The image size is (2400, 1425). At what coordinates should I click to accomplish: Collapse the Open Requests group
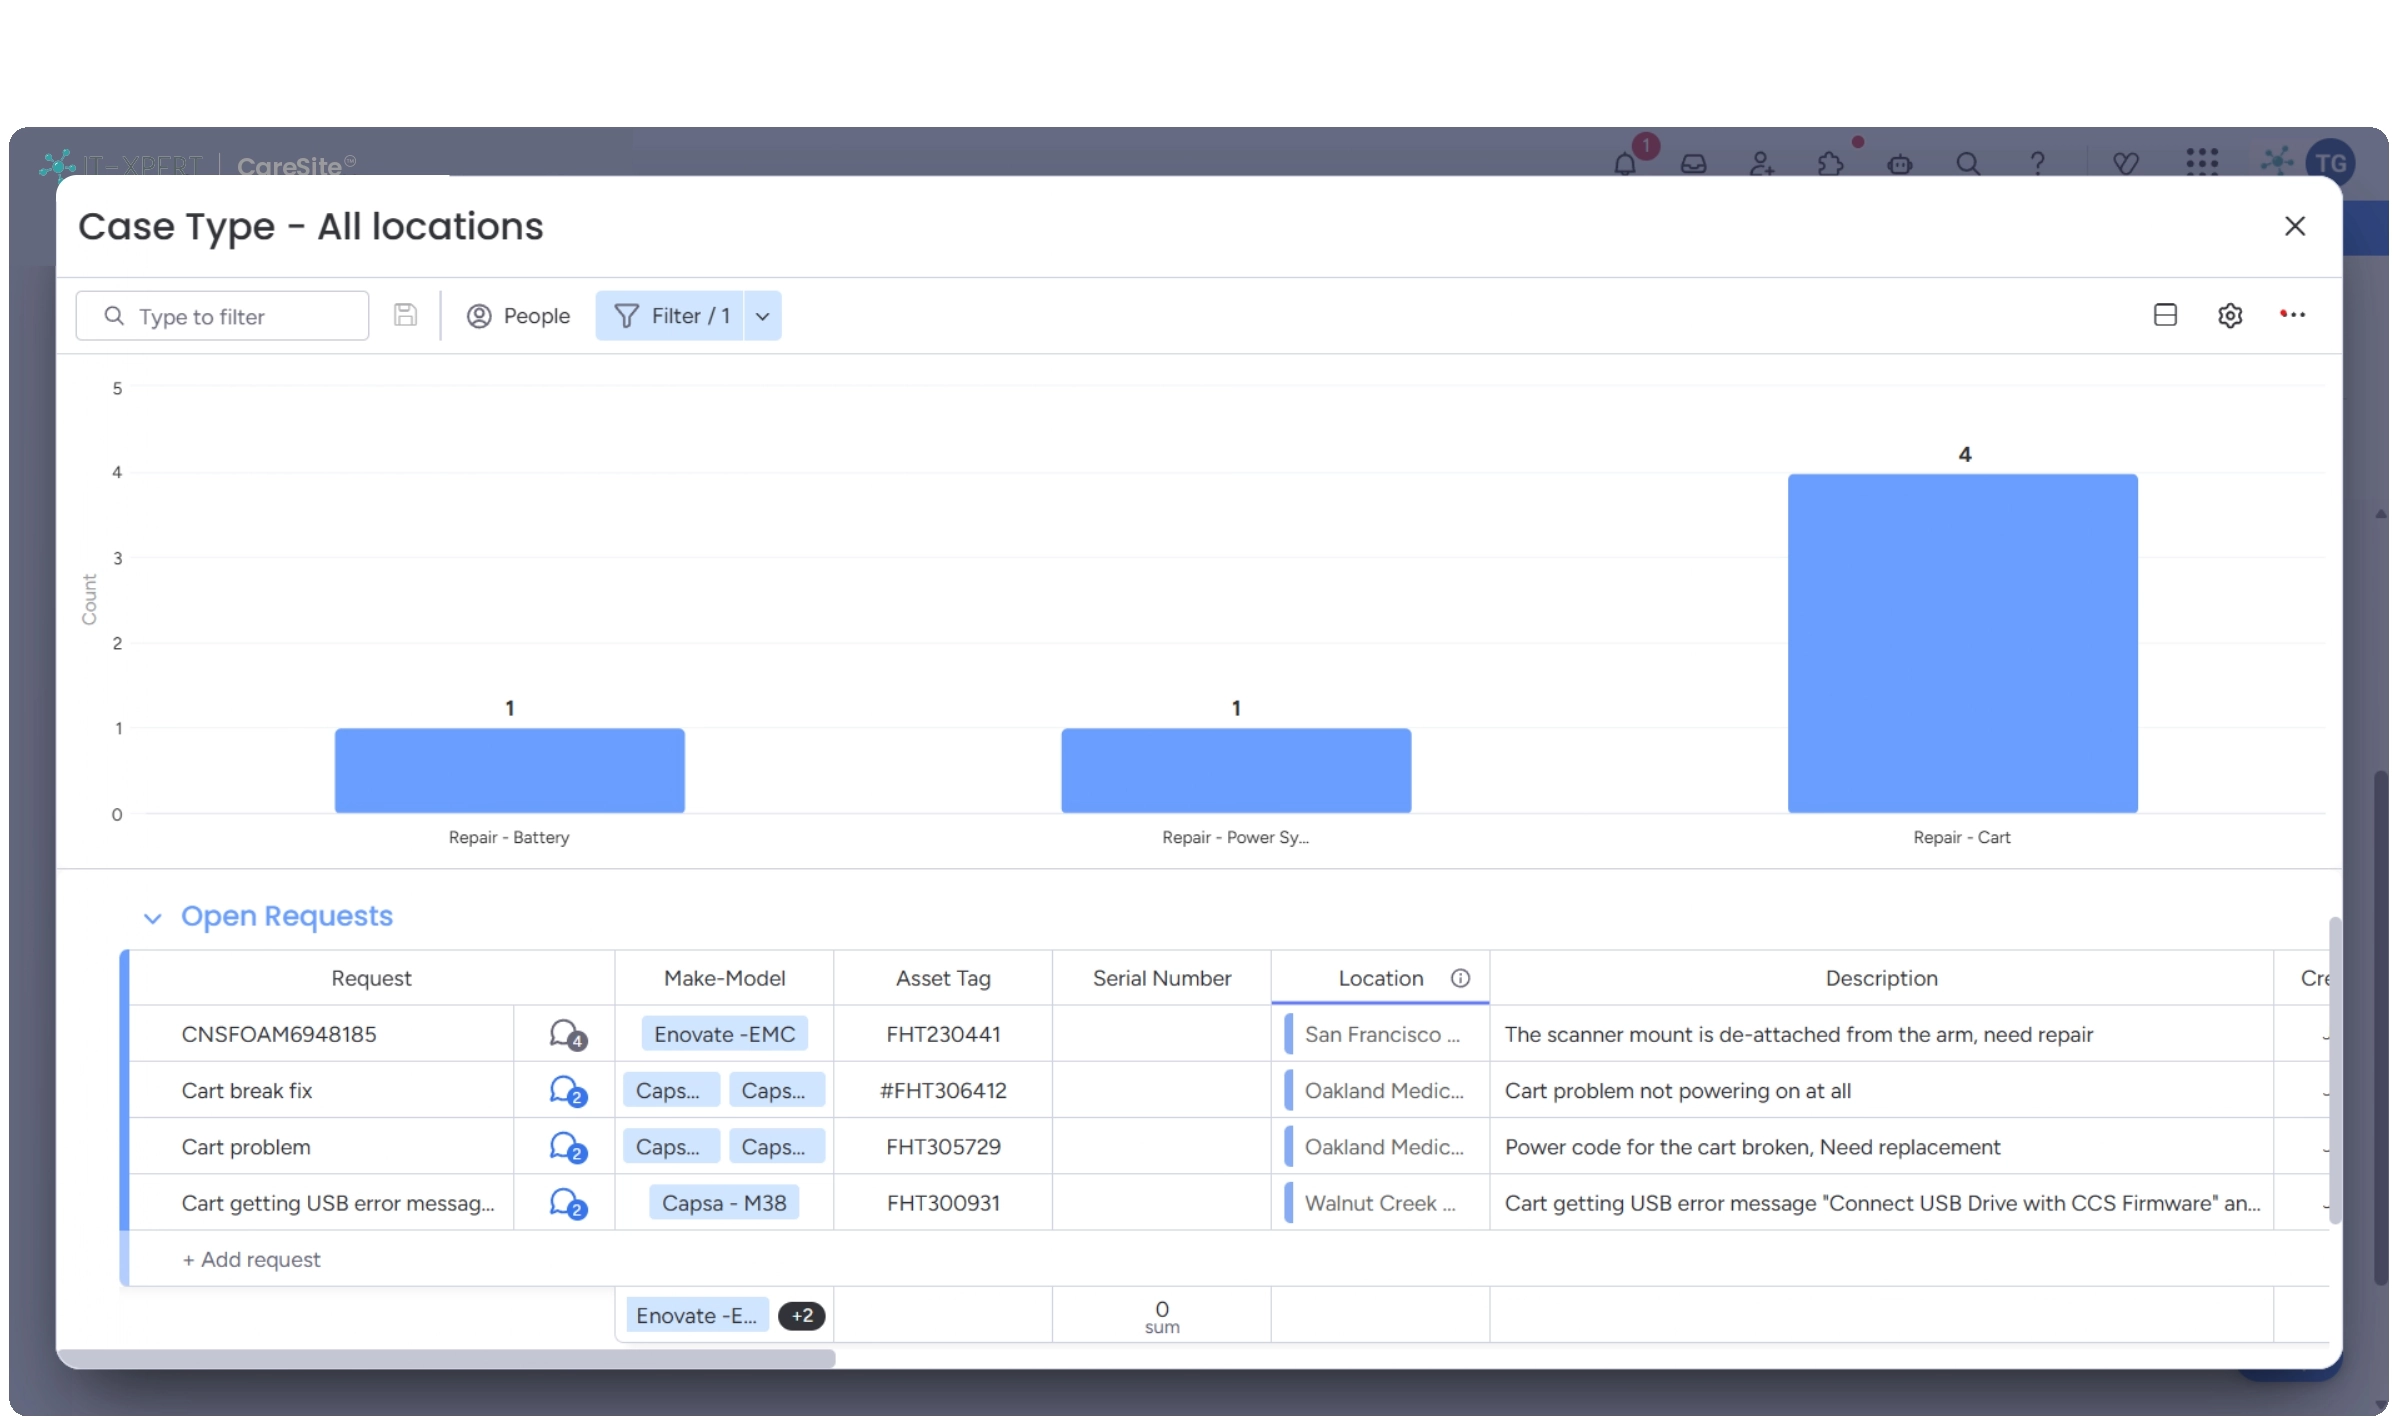pyautogui.click(x=152, y=918)
